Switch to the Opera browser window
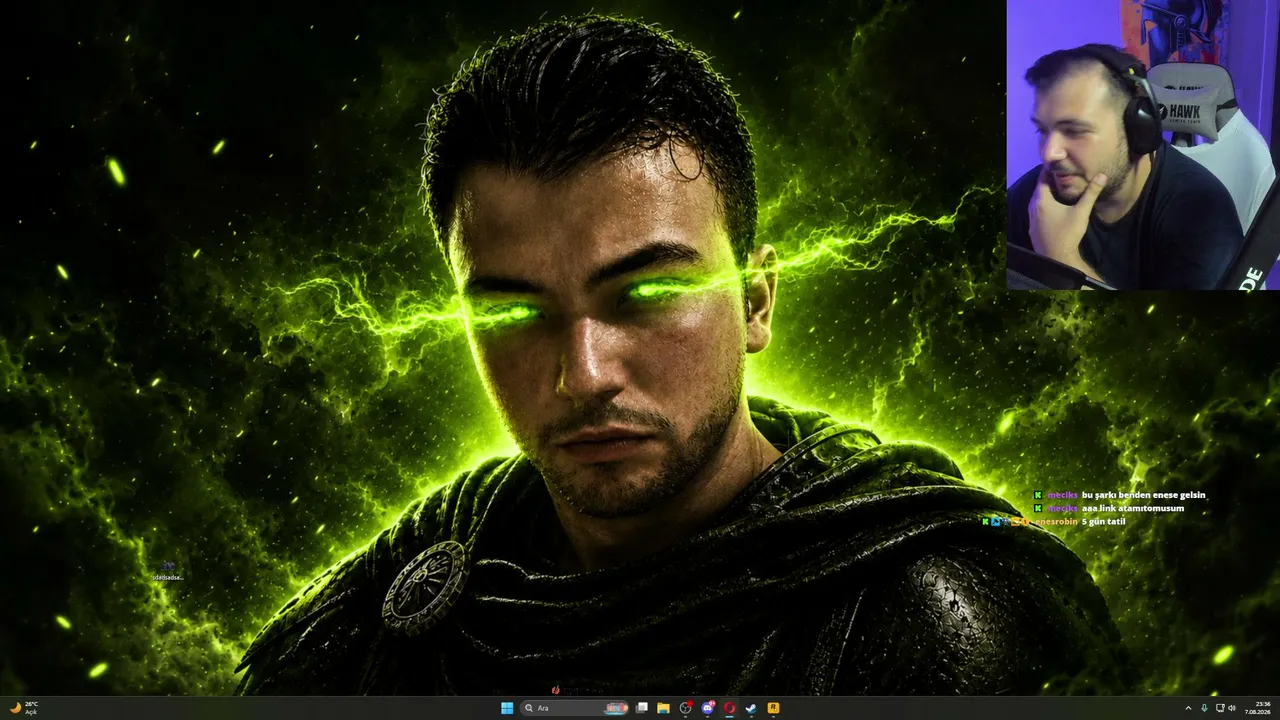 pyautogui.click(x=730, y=708)
